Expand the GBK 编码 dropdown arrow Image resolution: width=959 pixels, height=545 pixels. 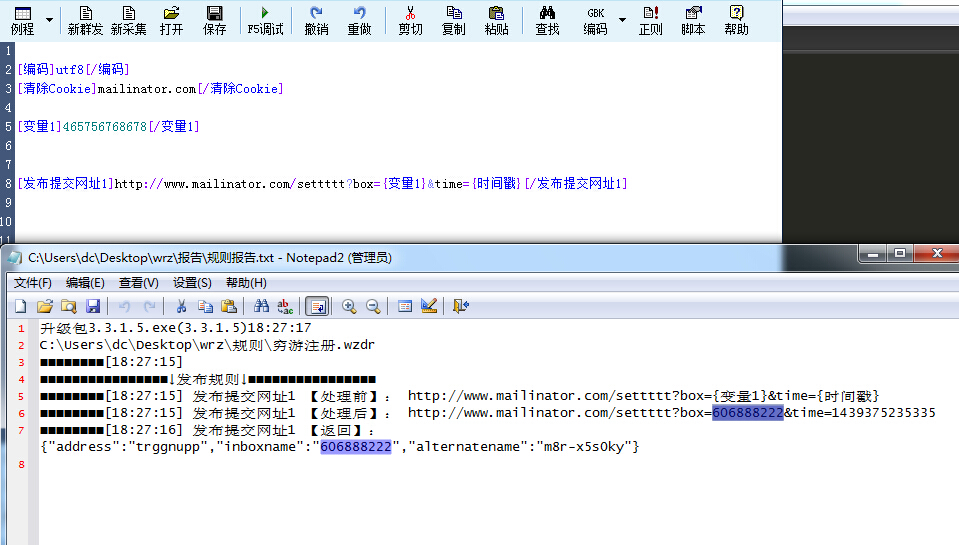(622, 20)
